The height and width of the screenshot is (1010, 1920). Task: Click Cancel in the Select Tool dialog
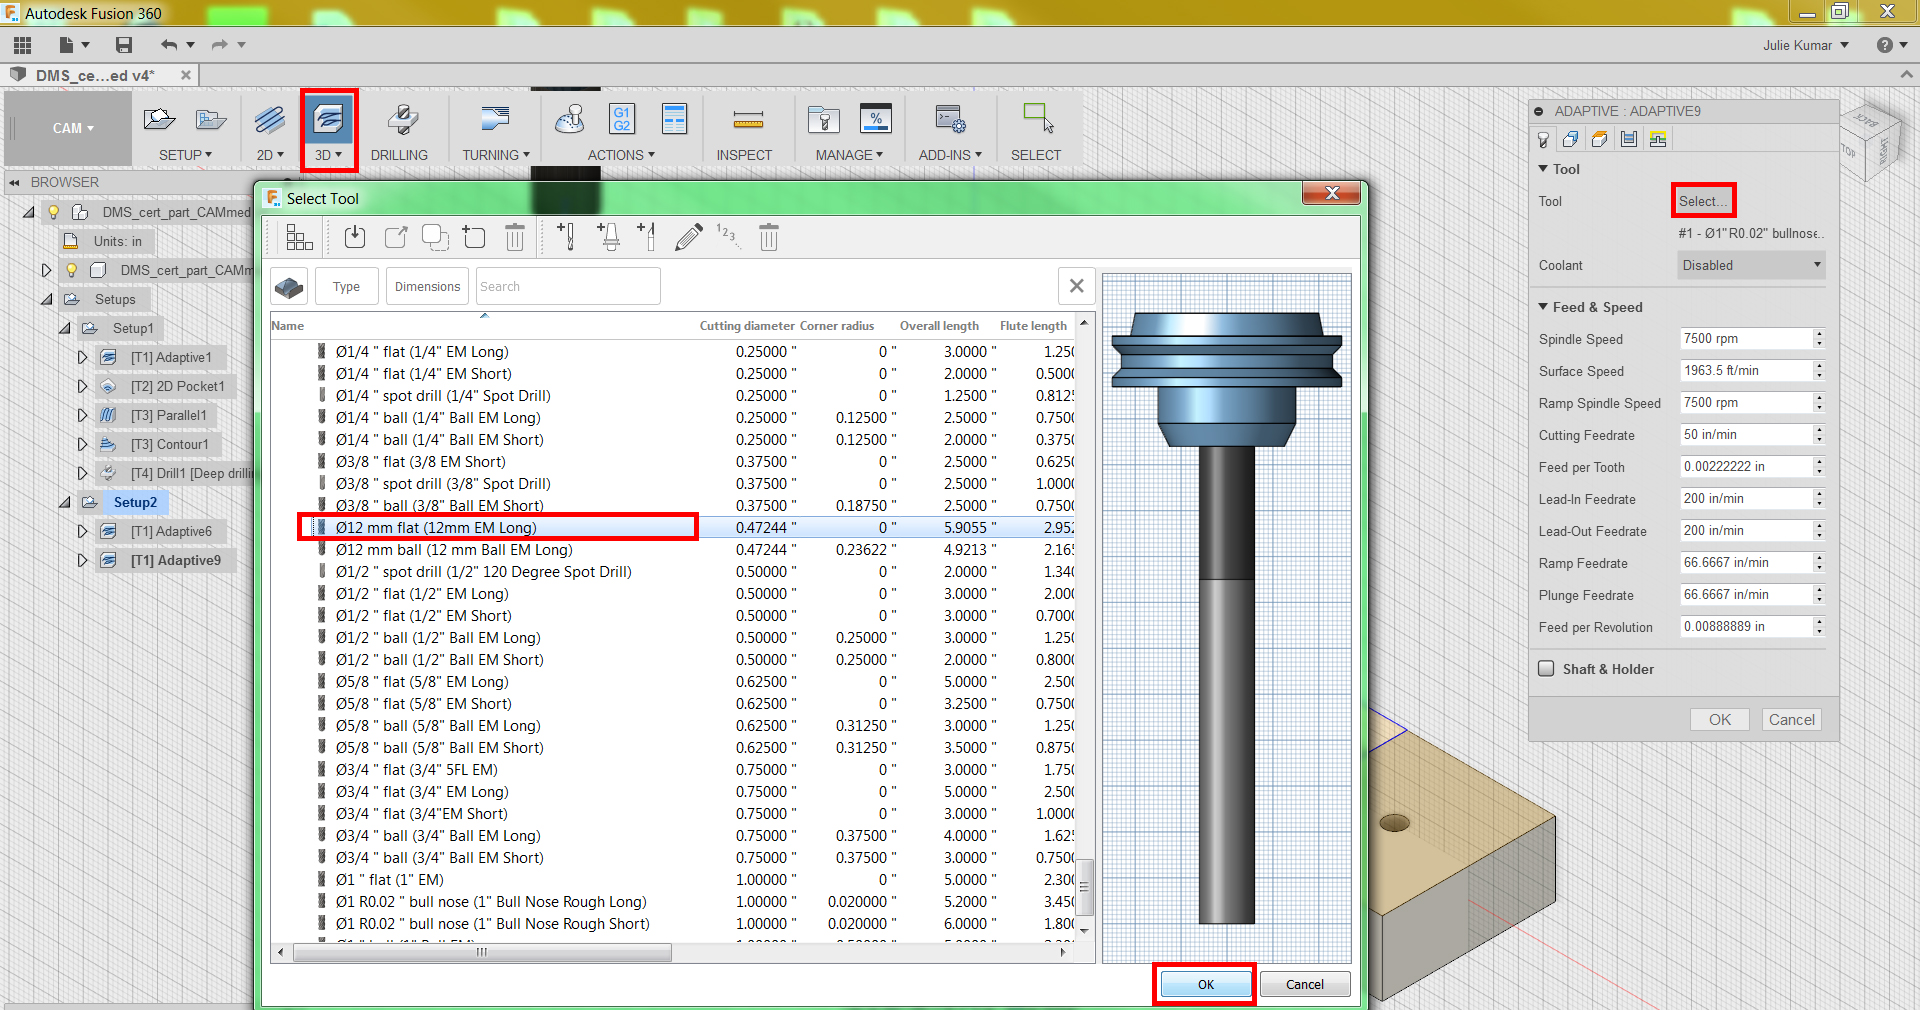coord(1304,984)
